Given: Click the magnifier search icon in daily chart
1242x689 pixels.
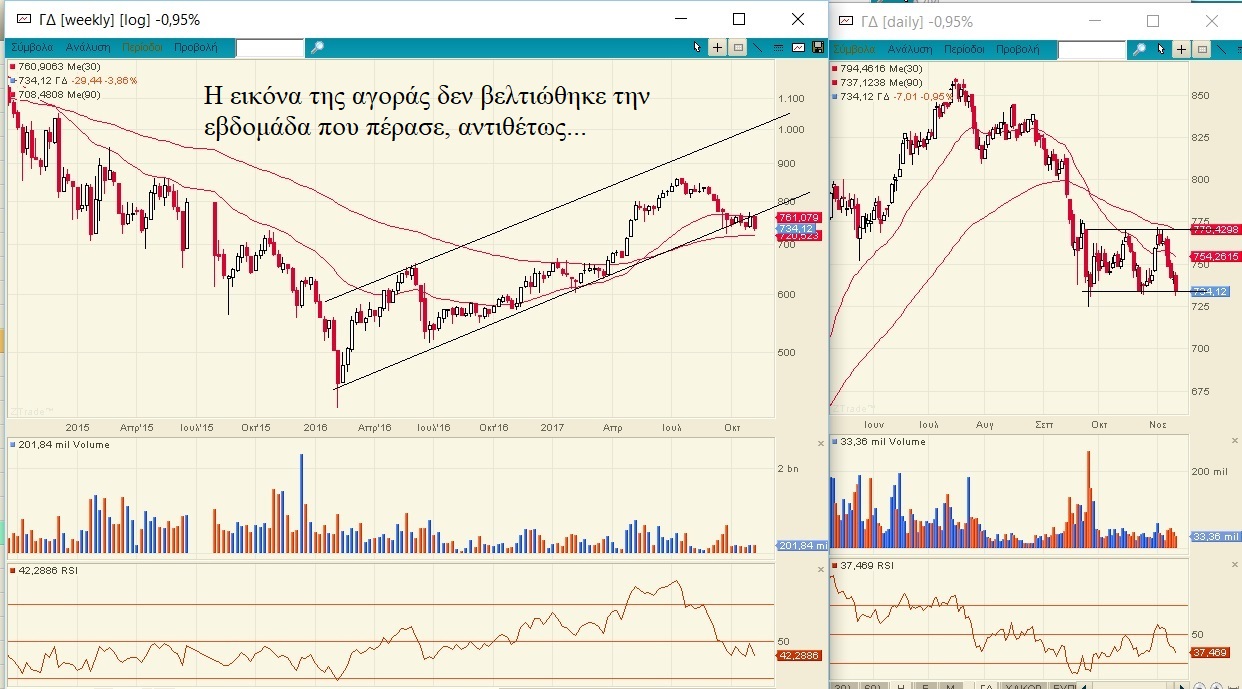Looking at the screenshot, I should pyautogui.click(x=1139, y=49).
